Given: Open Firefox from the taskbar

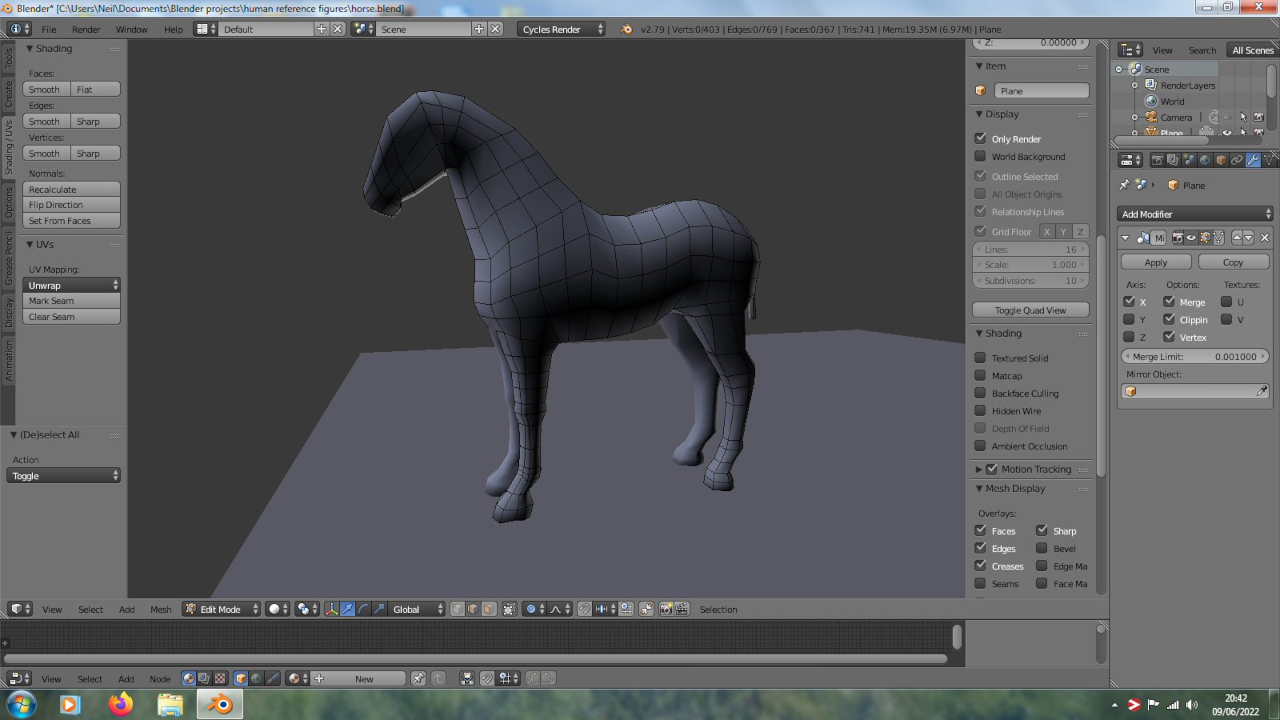Looking at the screenshot, I should point(121,704).
